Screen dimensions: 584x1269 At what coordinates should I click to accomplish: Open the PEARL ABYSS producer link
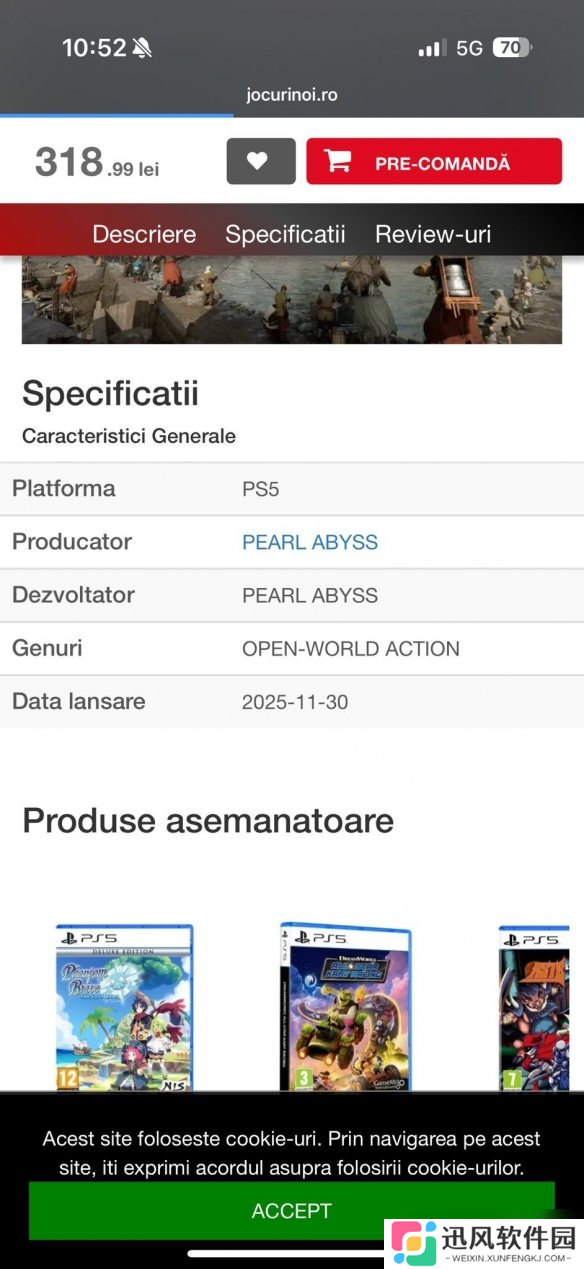(x=310, y=542)
